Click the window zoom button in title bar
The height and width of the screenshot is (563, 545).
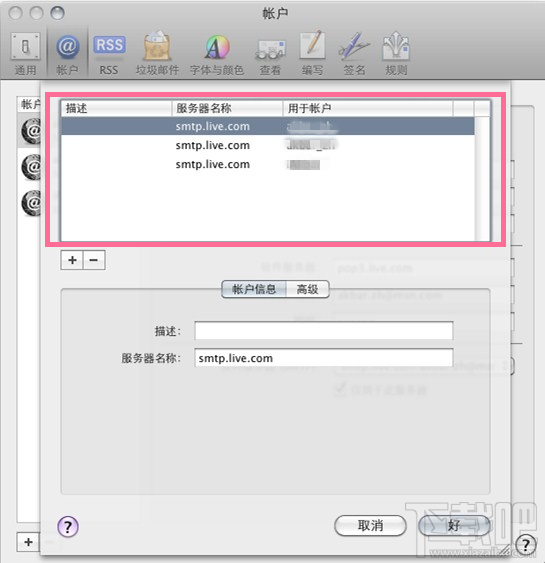pyautogui.click(x=57, y=13)
